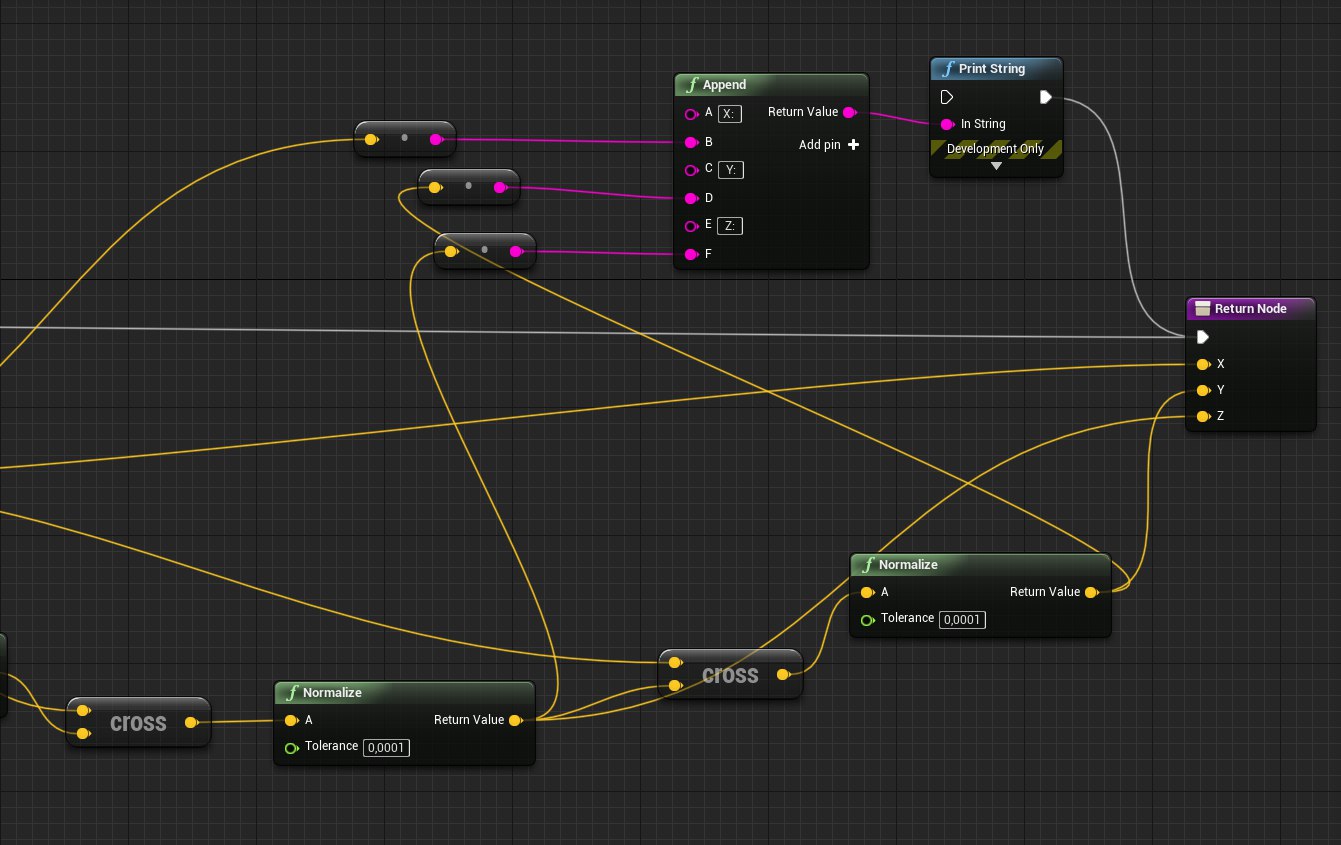Click Return Value pin of upper Normalize node
This screenshot has height=845, width=1341.
click(1092, 592)
